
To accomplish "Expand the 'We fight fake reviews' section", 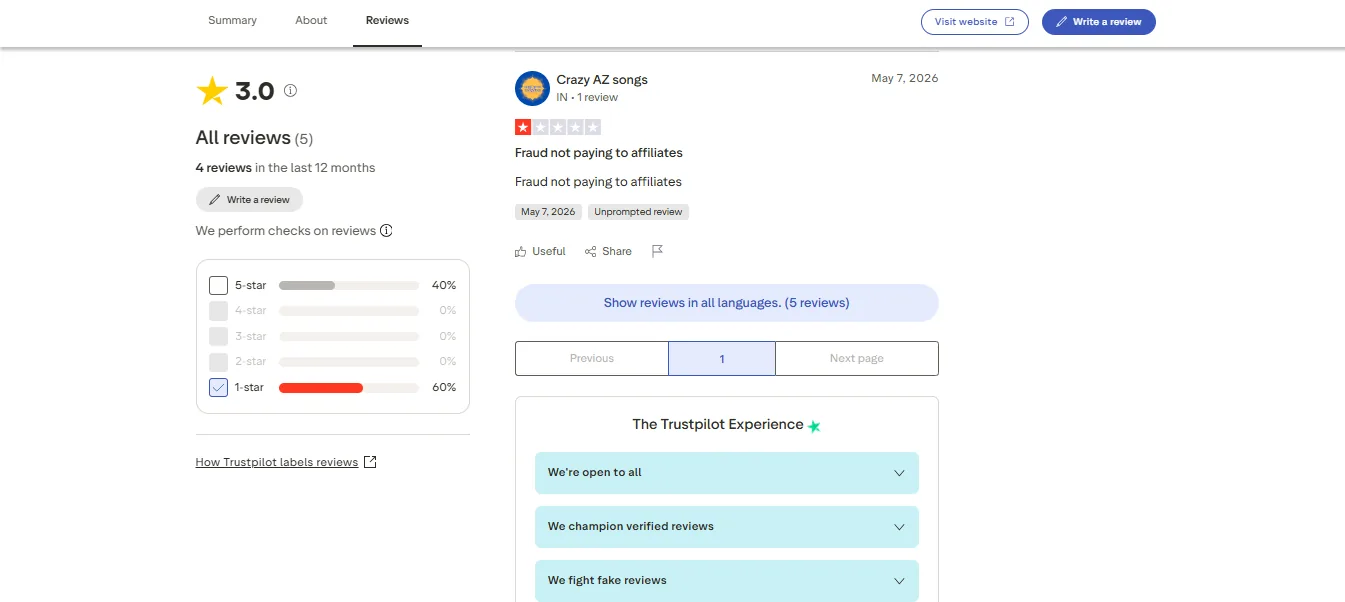I will [727, 581].
